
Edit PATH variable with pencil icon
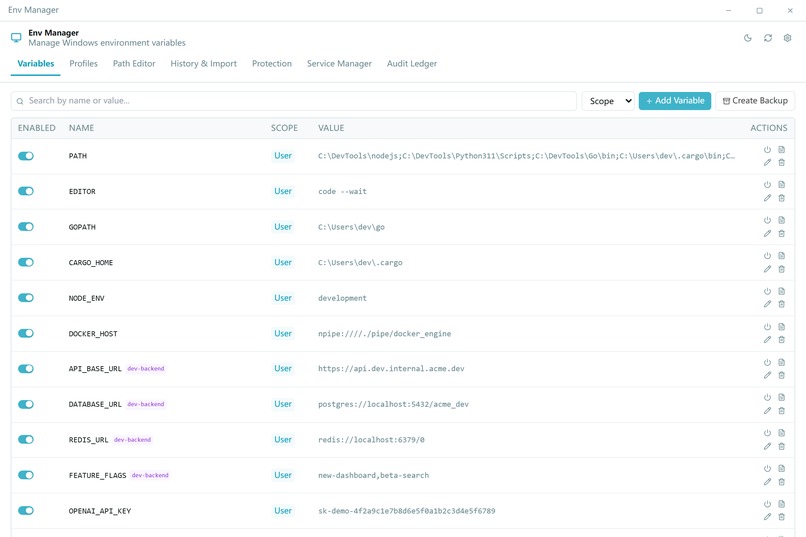coord(767,162)
